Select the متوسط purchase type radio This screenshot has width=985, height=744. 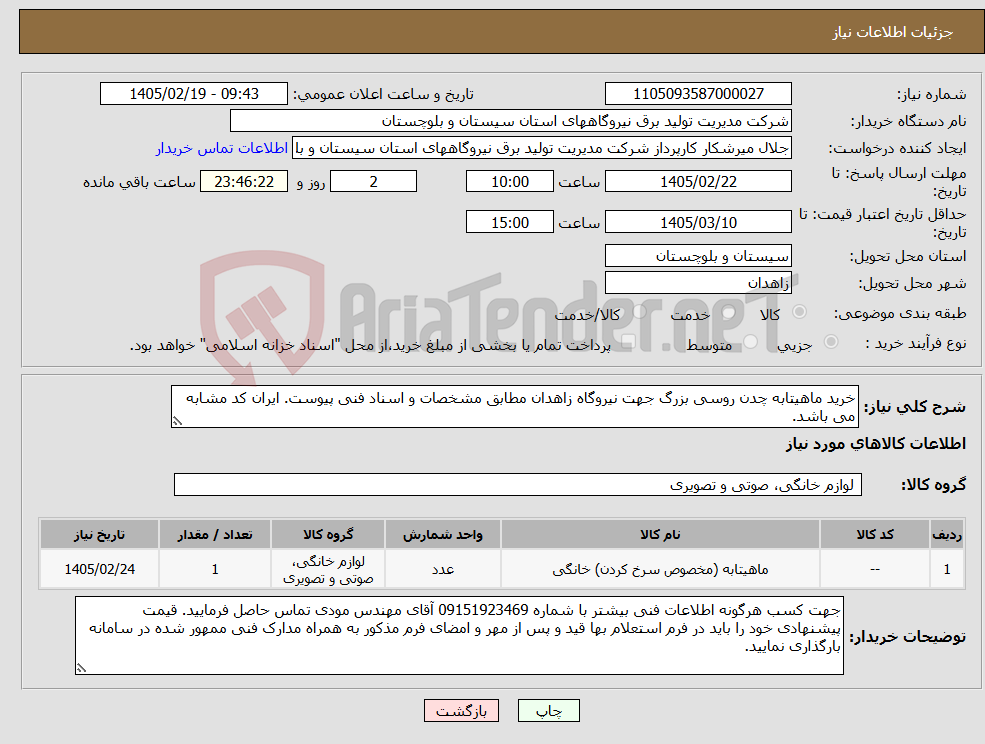click(750, 342)
